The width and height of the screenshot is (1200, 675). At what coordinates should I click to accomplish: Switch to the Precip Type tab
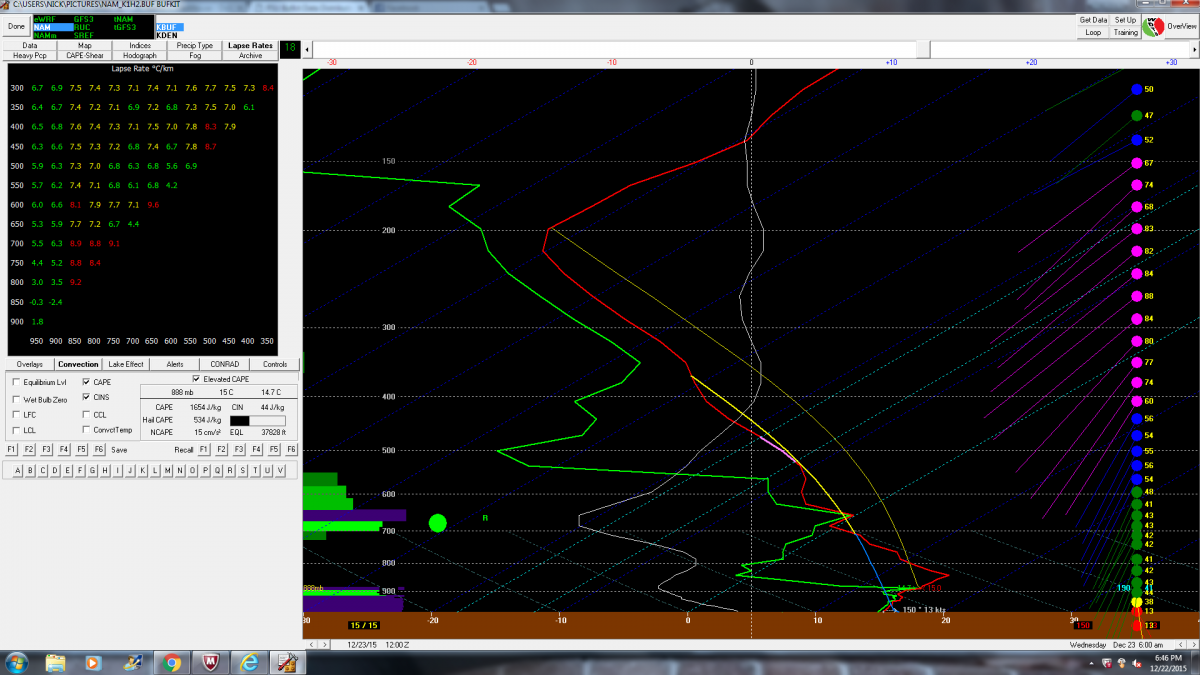[195, 45]
